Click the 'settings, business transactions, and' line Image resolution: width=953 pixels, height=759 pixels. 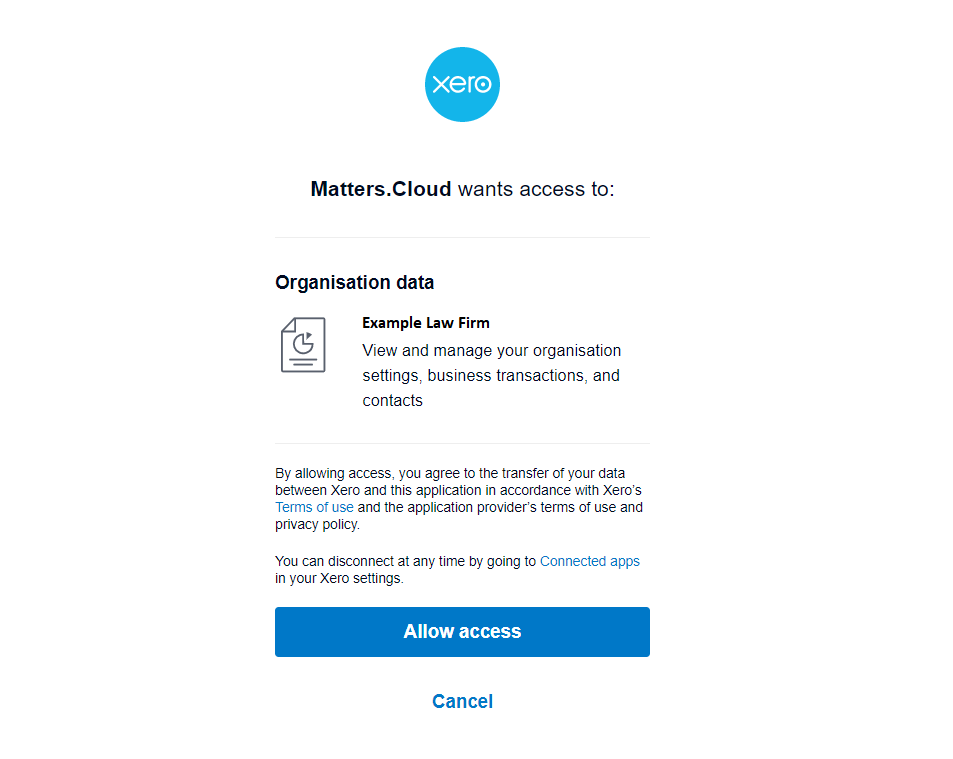click(491, 376)
